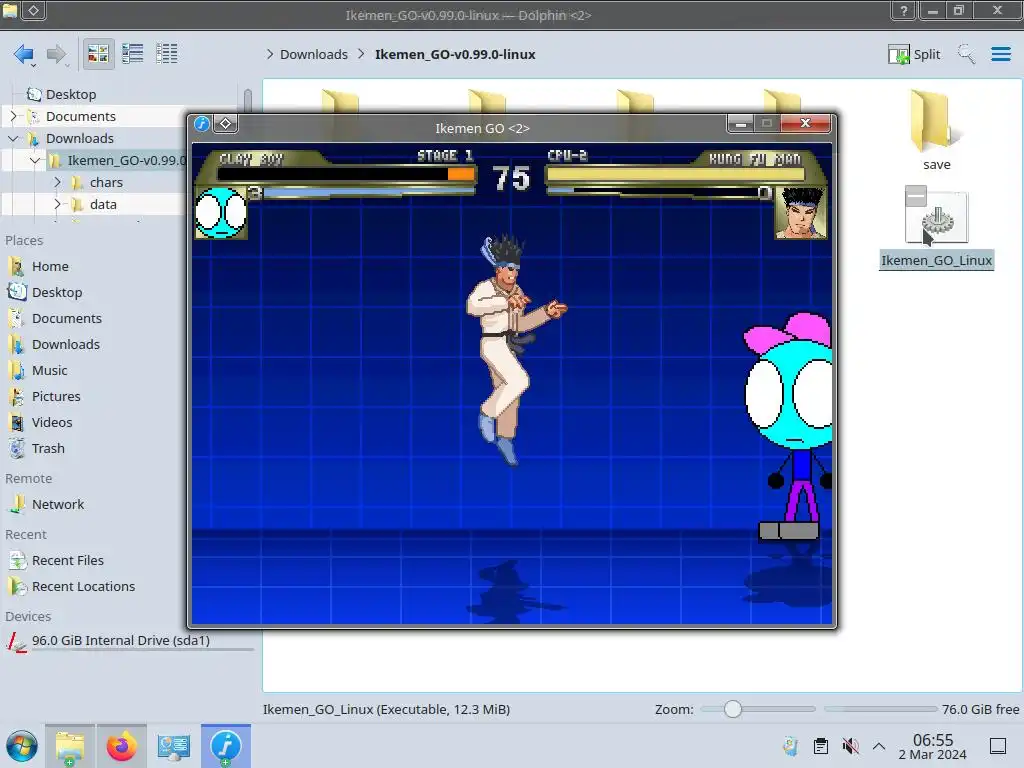
Task: Expand hidden system tray icons
Action: [879, 746]
